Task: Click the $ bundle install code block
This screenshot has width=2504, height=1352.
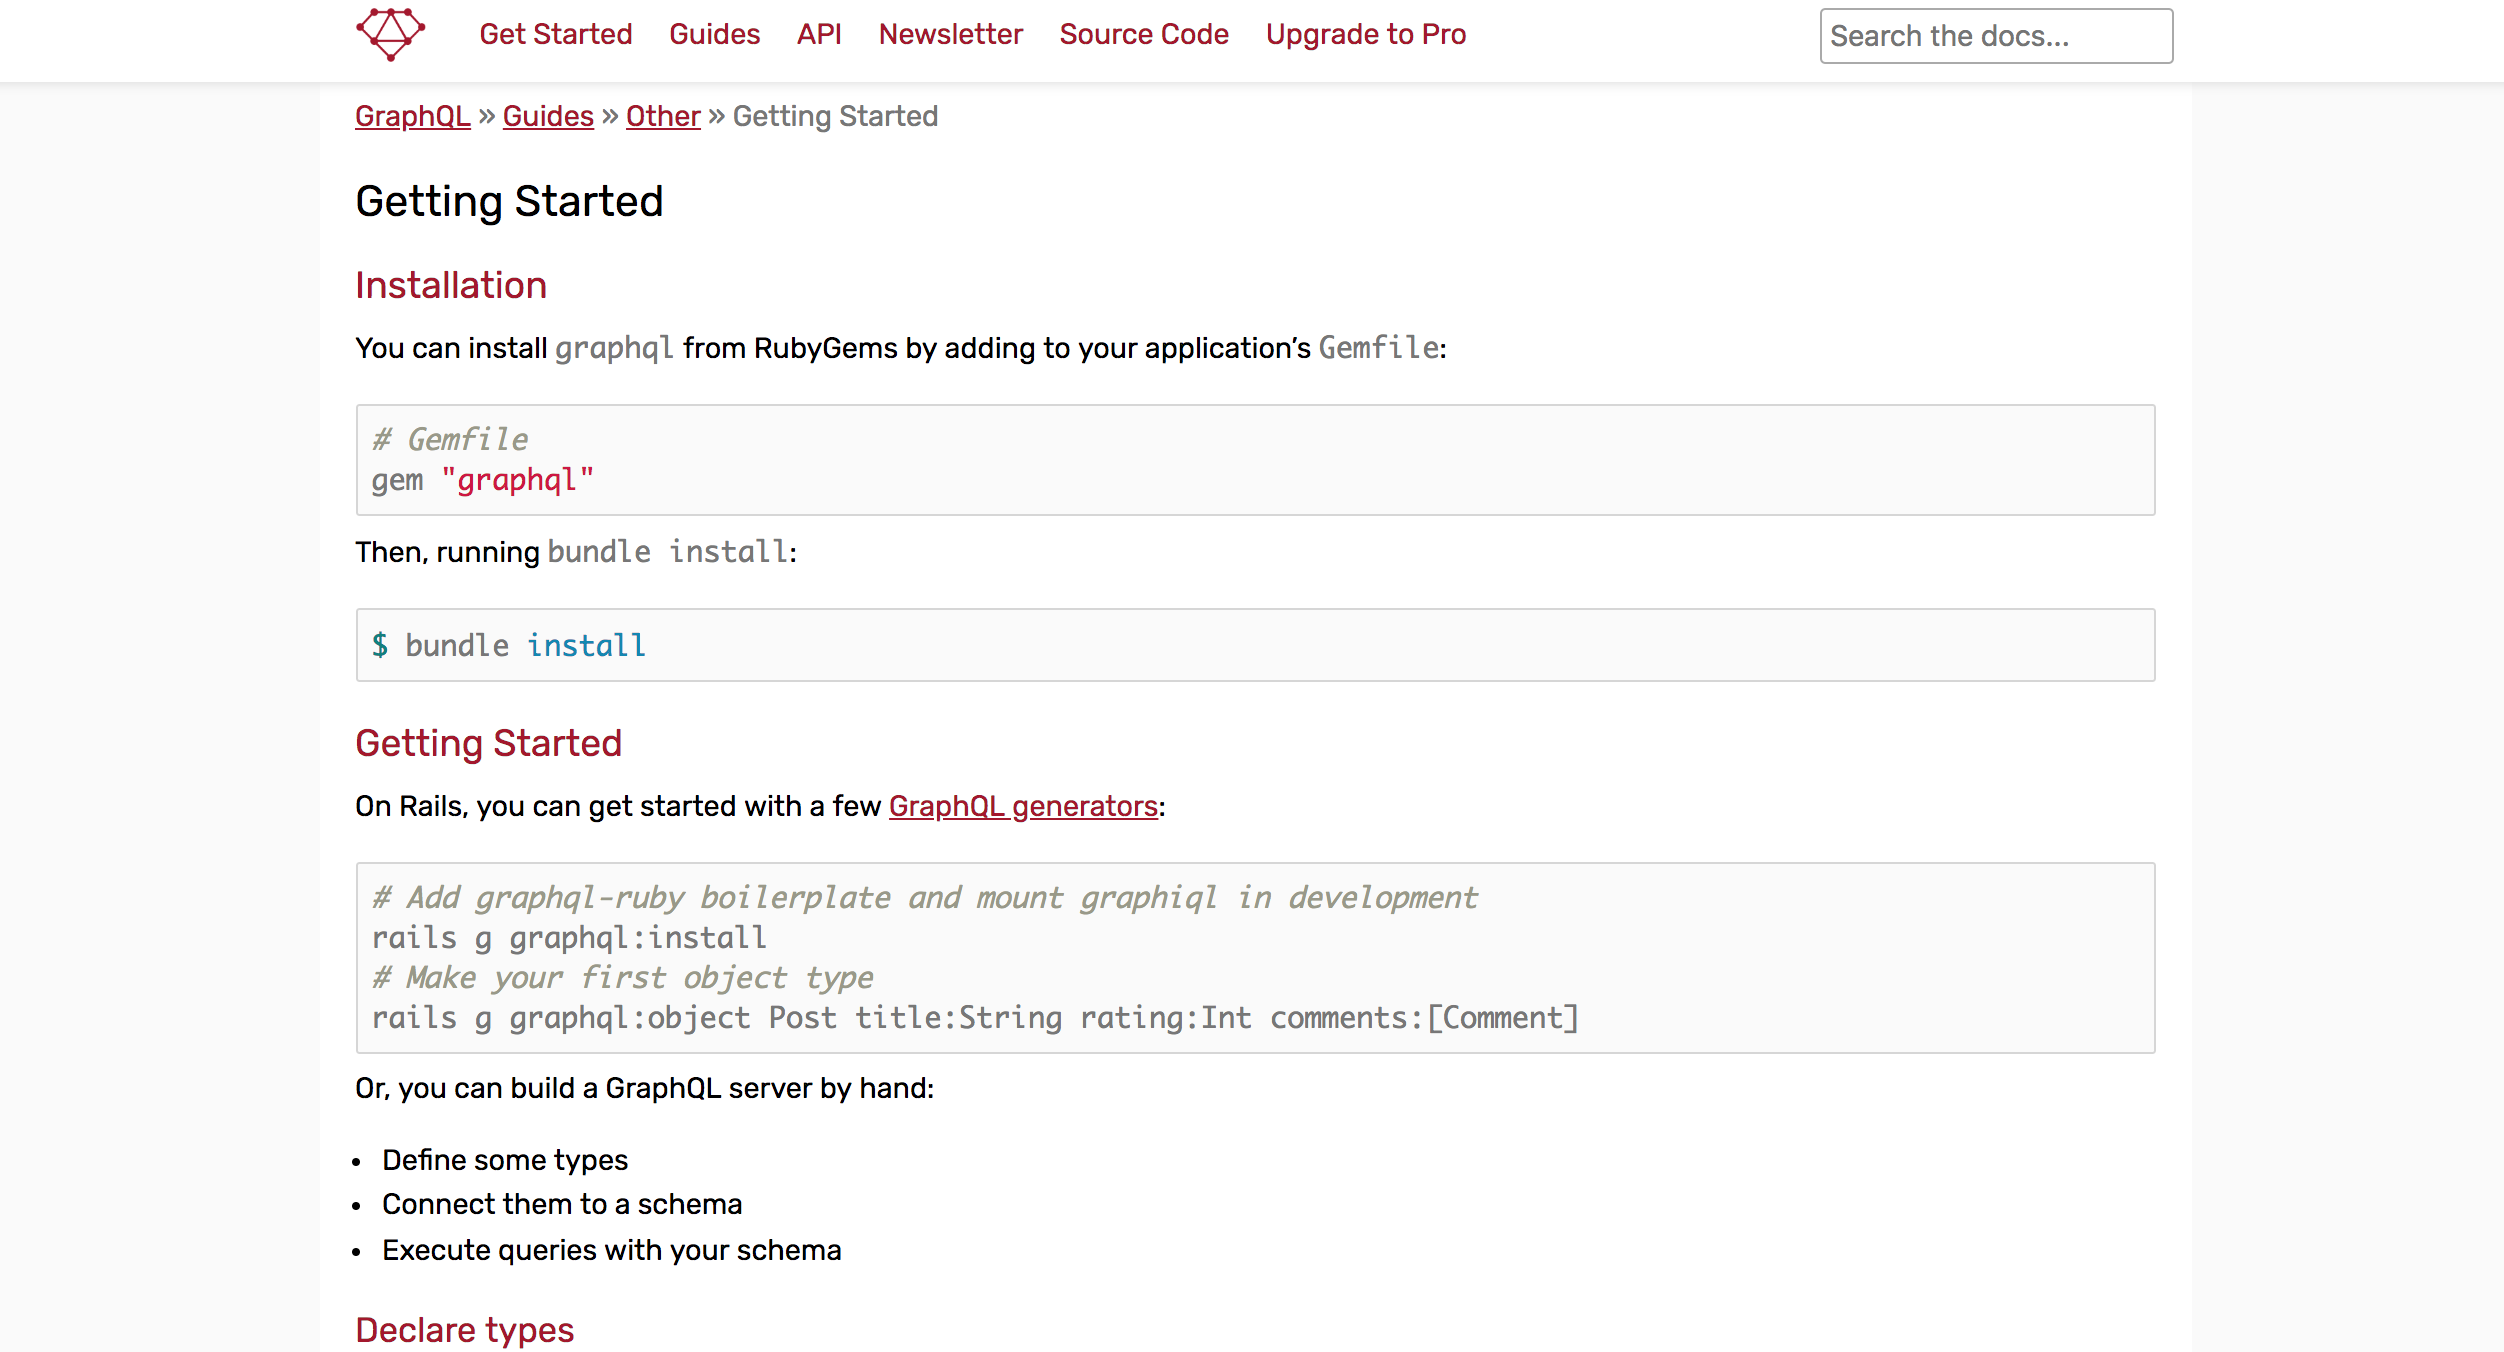Action: pyautogui.click(x=1255, y=645)
